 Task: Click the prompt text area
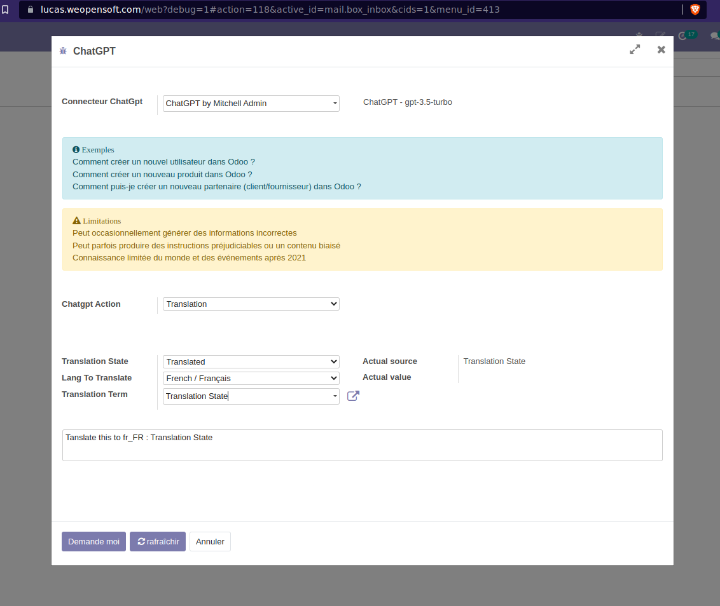point(362,445)
